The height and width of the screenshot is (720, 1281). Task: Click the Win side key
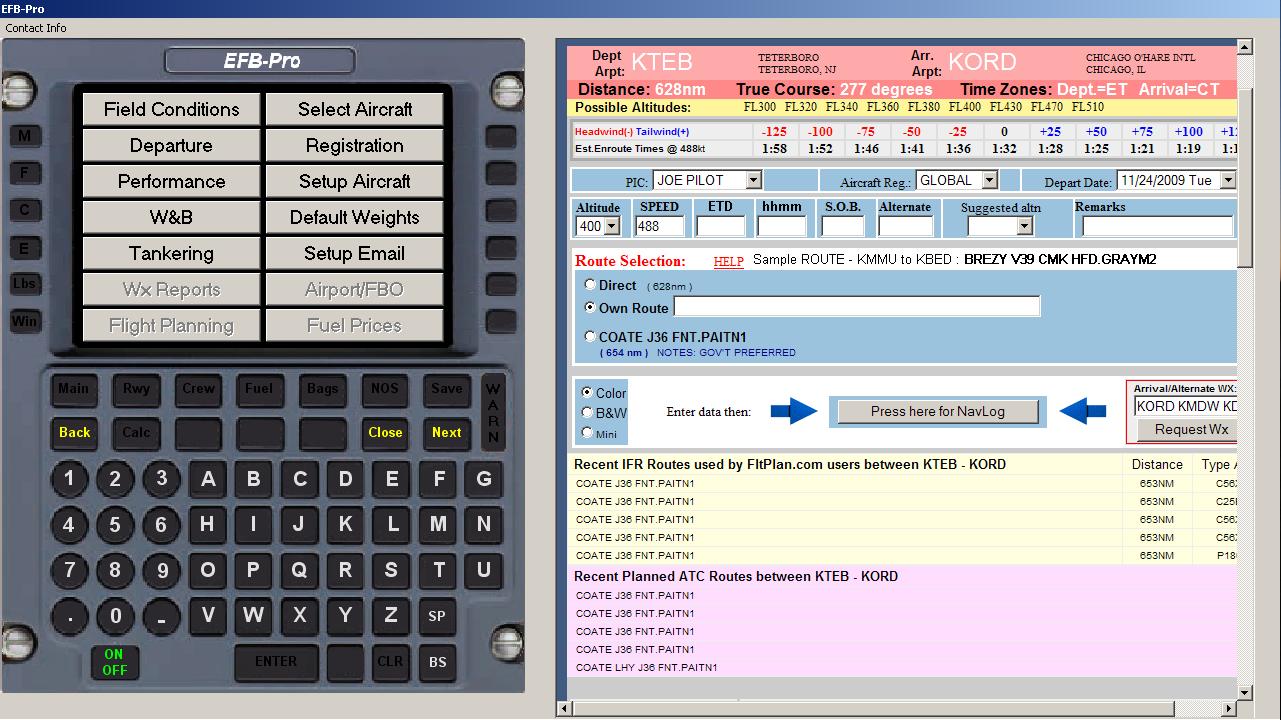25,321
